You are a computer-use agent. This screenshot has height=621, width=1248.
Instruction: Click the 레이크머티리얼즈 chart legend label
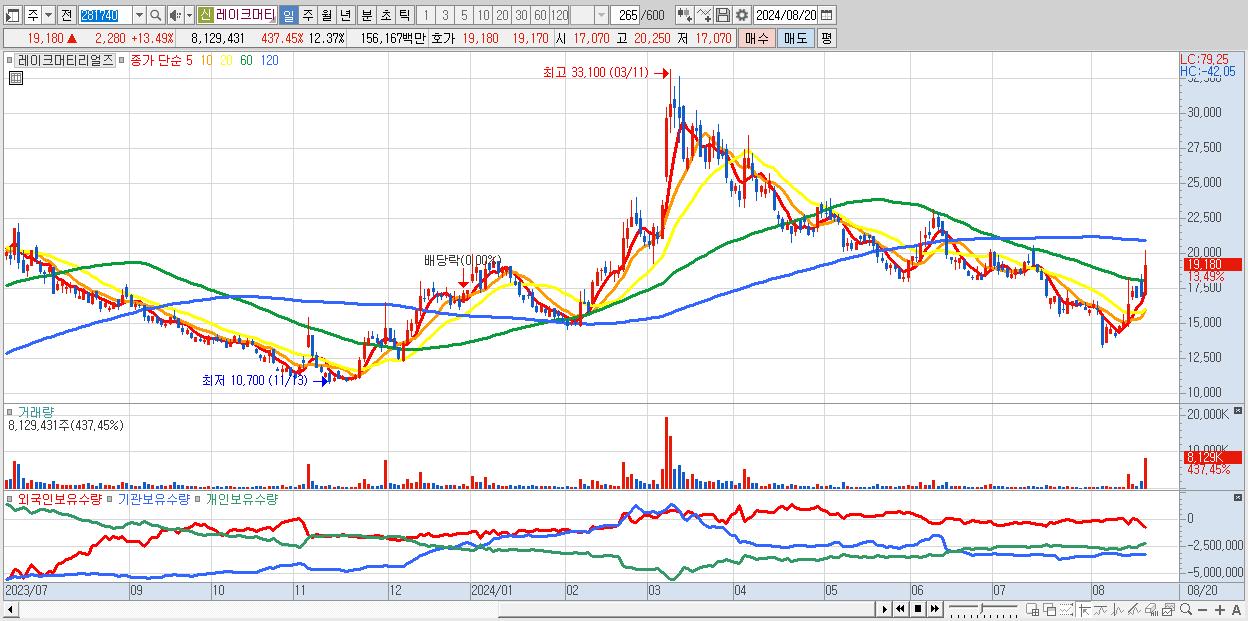pyautogui.click(x=66, y=60)
